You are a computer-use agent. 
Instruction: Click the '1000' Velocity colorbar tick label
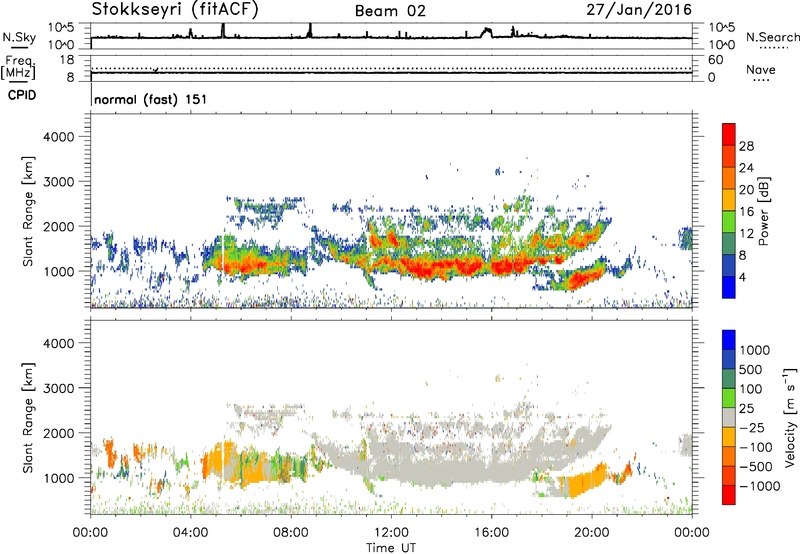click(755, 350)
